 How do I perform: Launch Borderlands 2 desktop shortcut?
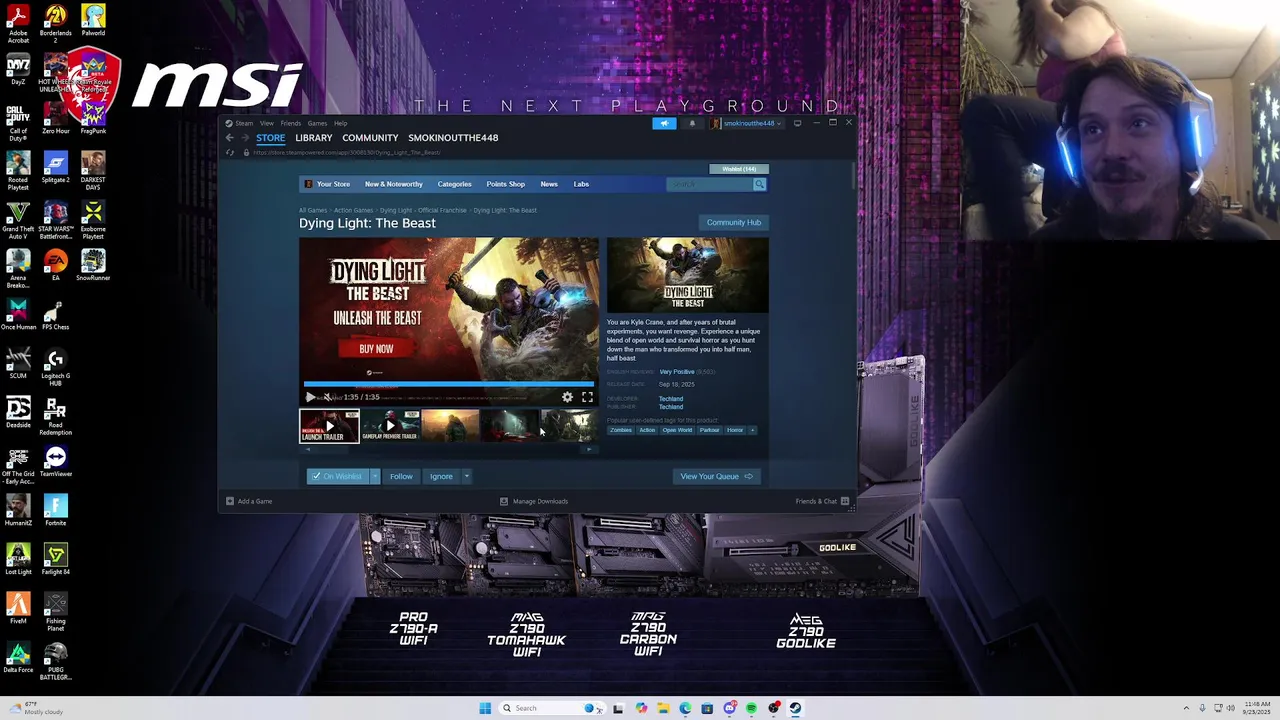click(x=55, y=22)
